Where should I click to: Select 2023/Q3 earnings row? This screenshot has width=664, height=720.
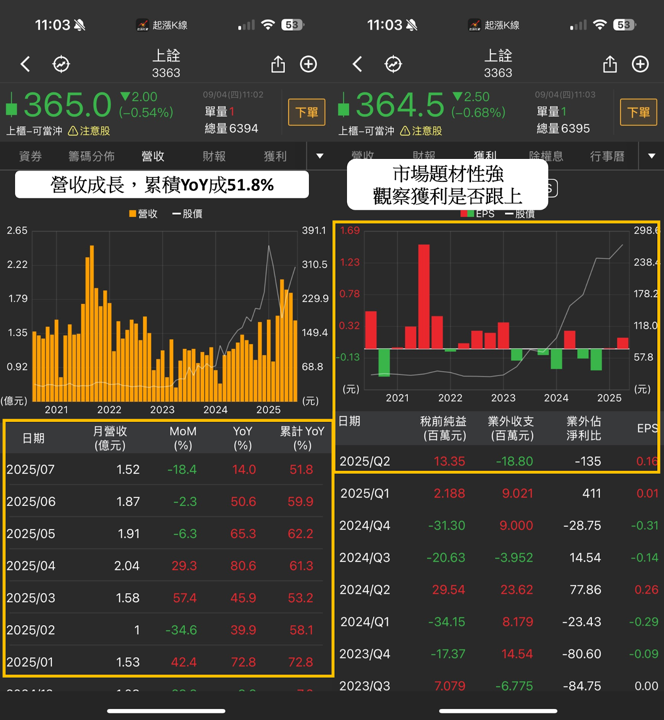click(x=499, y=684)
